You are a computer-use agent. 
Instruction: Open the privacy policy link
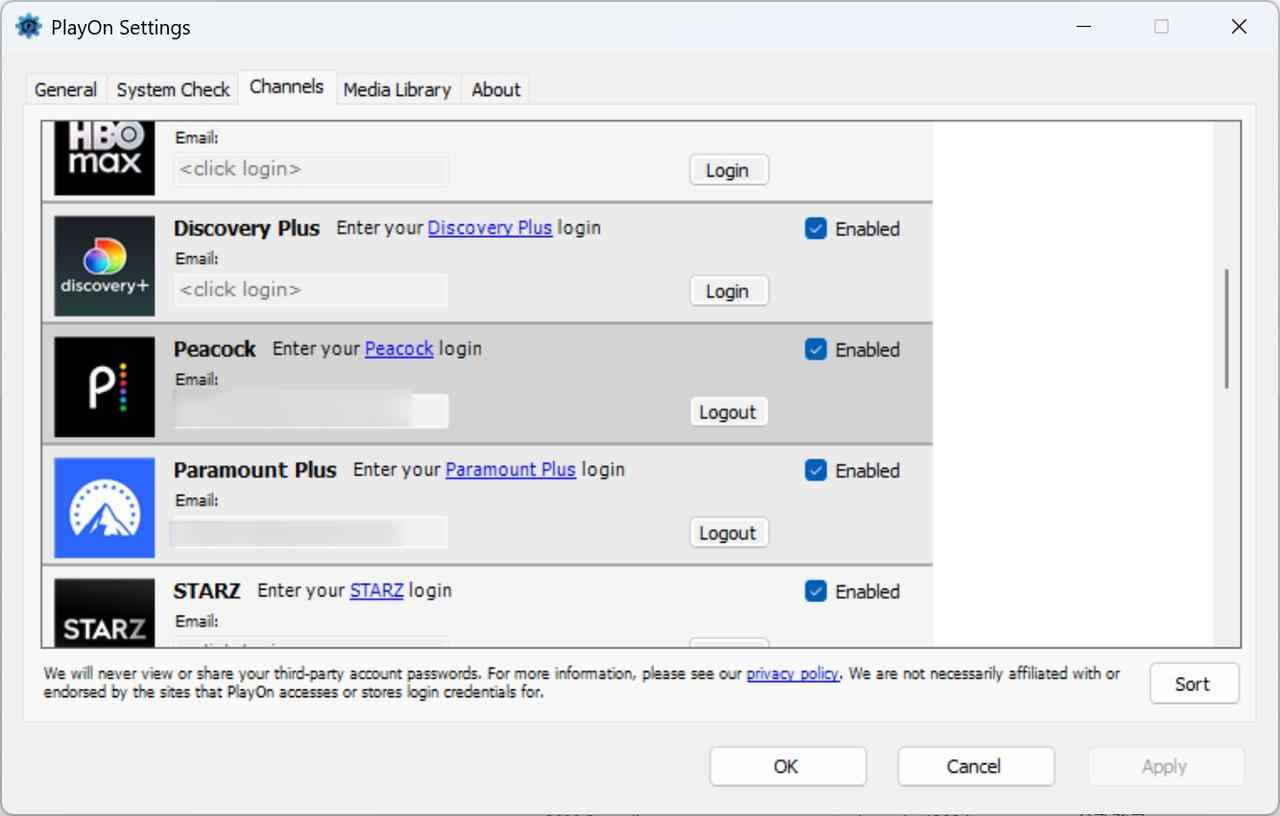click(x=792, y=673)
